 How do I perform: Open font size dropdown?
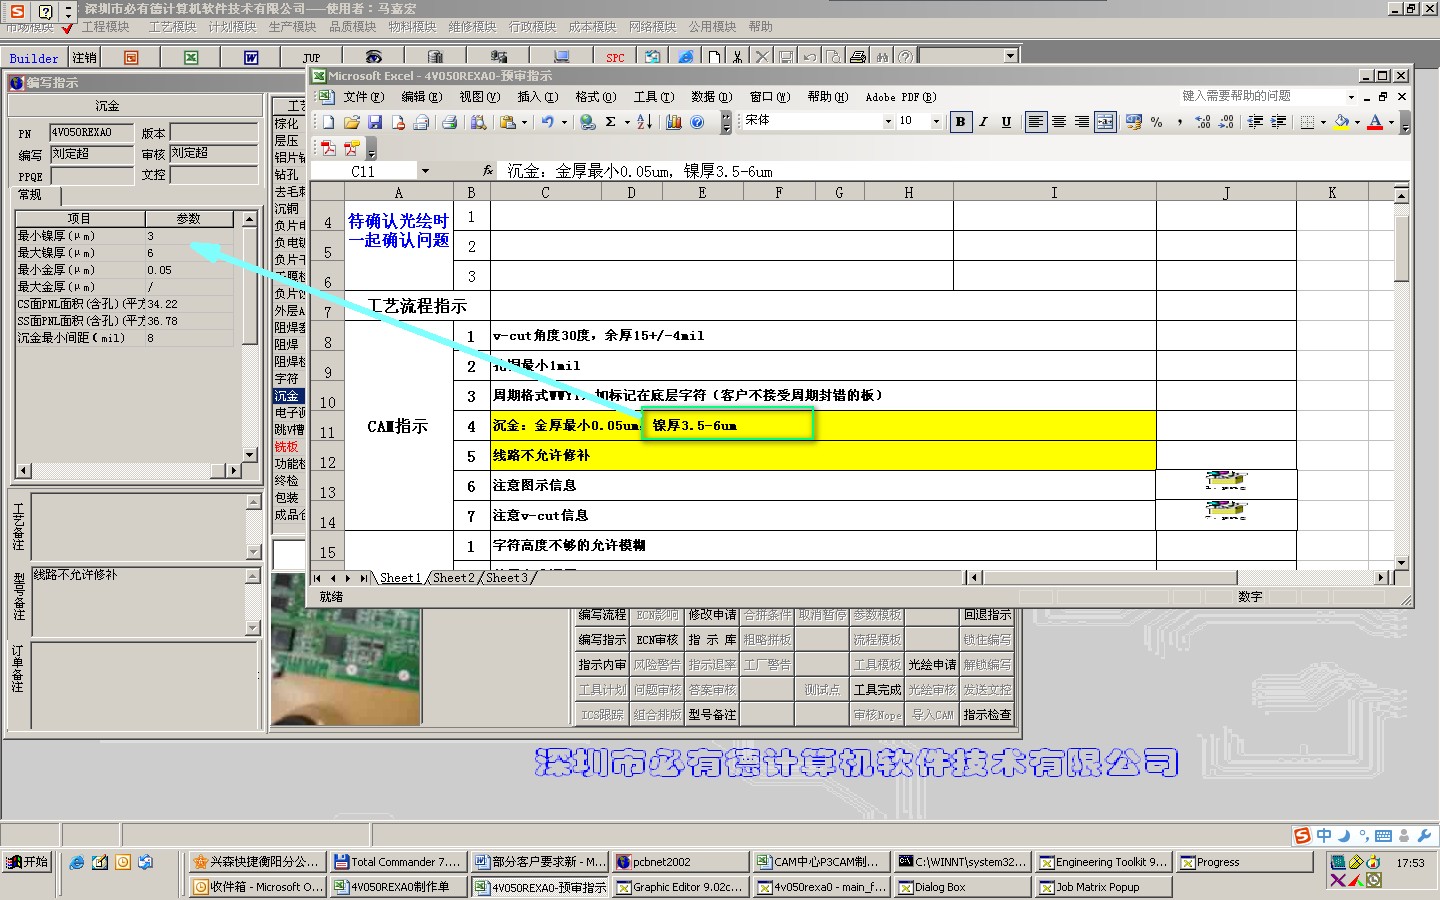tap(936, 122)
